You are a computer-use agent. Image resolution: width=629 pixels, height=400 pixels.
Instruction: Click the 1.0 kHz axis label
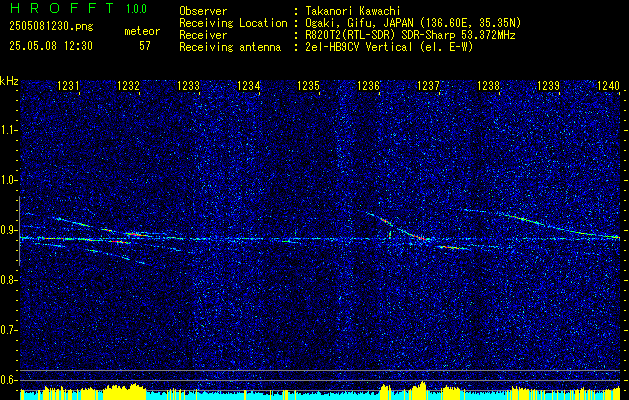coord(8,181)
